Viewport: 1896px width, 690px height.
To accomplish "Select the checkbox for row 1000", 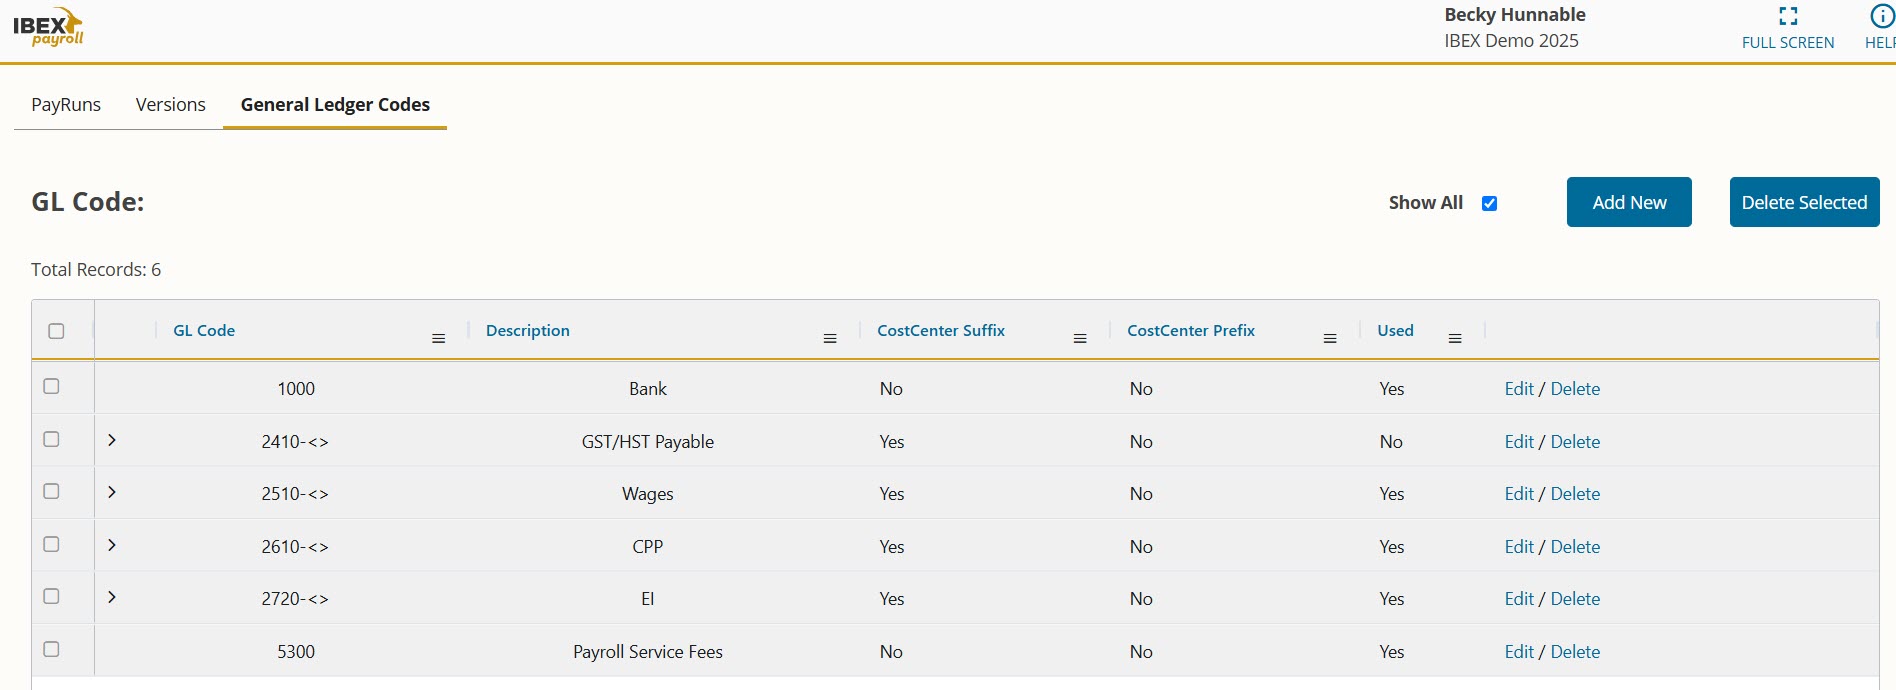I will tap(52, 386).
